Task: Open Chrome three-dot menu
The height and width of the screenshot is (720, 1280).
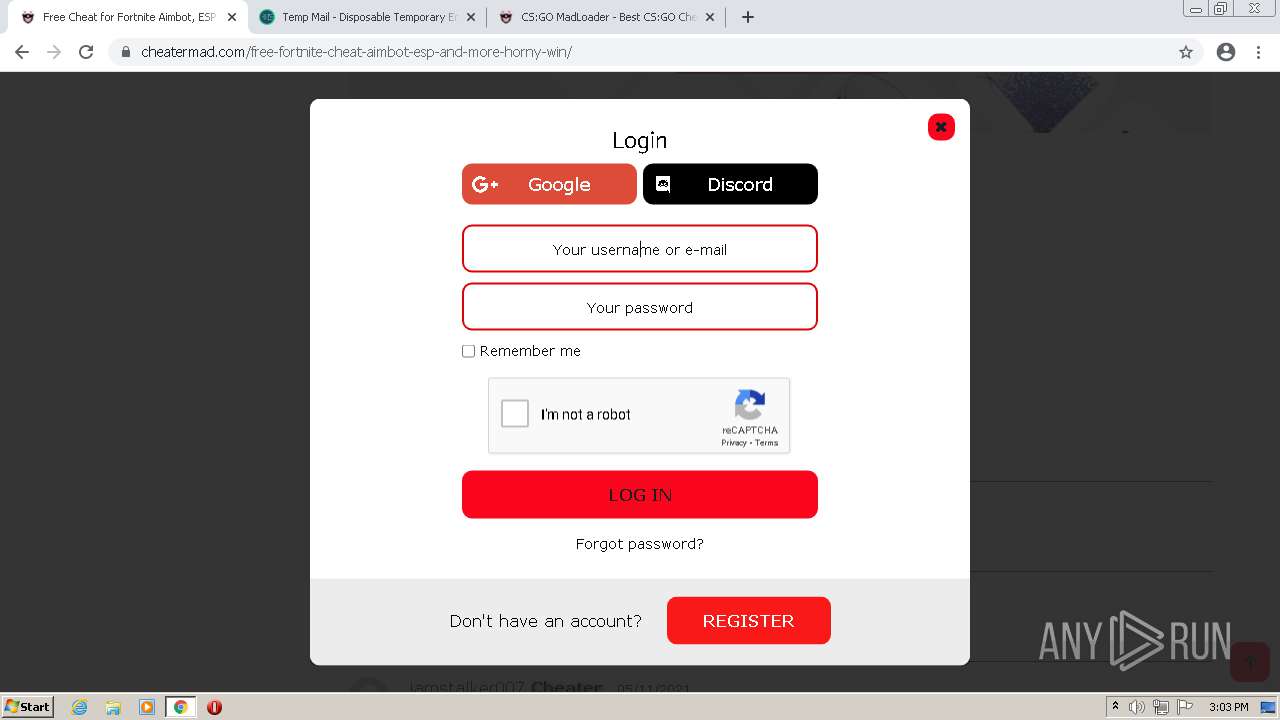Action: [x=1259, y=52]
